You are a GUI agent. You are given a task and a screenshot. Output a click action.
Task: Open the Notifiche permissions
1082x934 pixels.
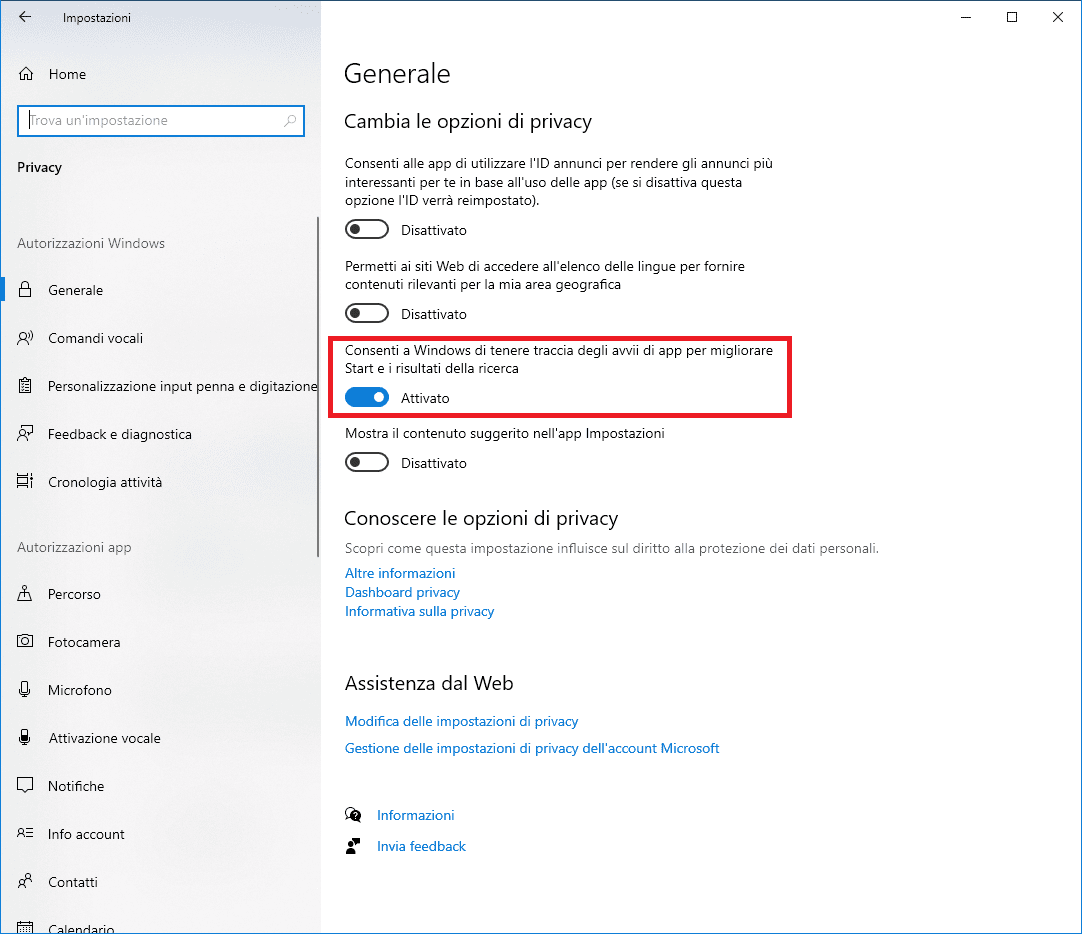tap(76, 786)
